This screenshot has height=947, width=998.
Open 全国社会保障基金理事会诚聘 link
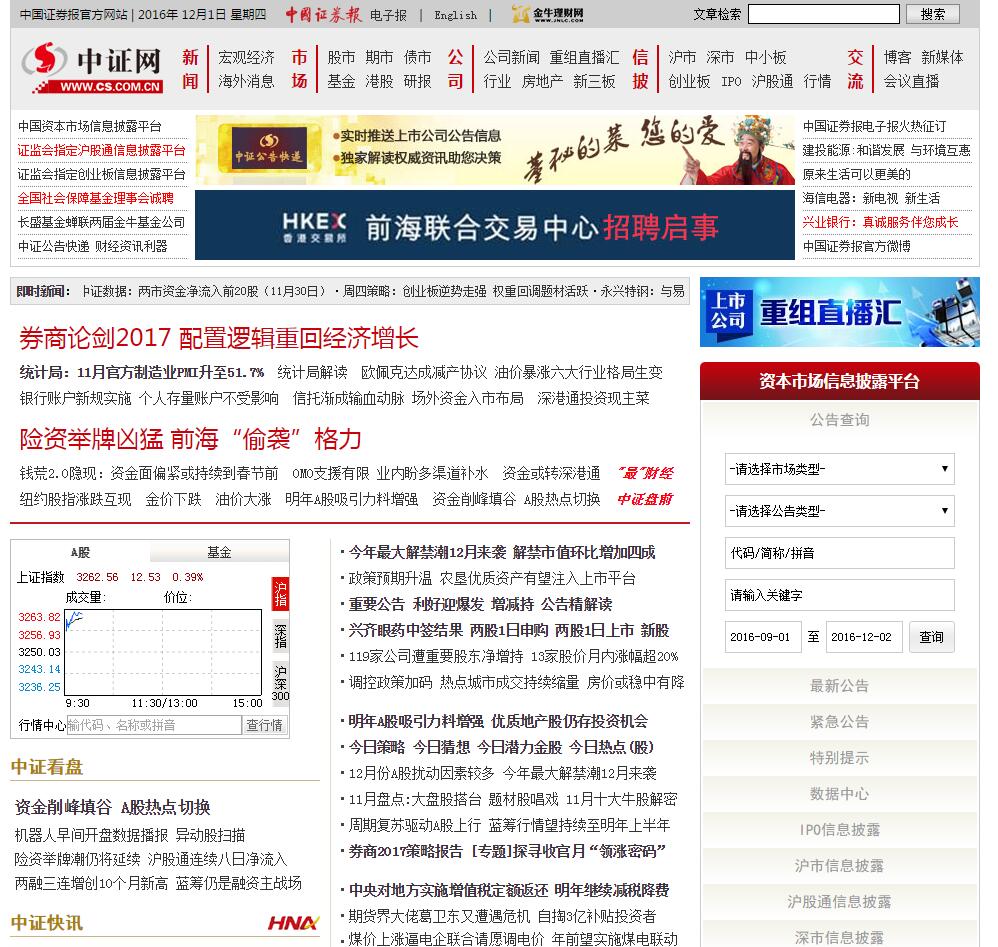pyautogui.click(x=95, y=199)
